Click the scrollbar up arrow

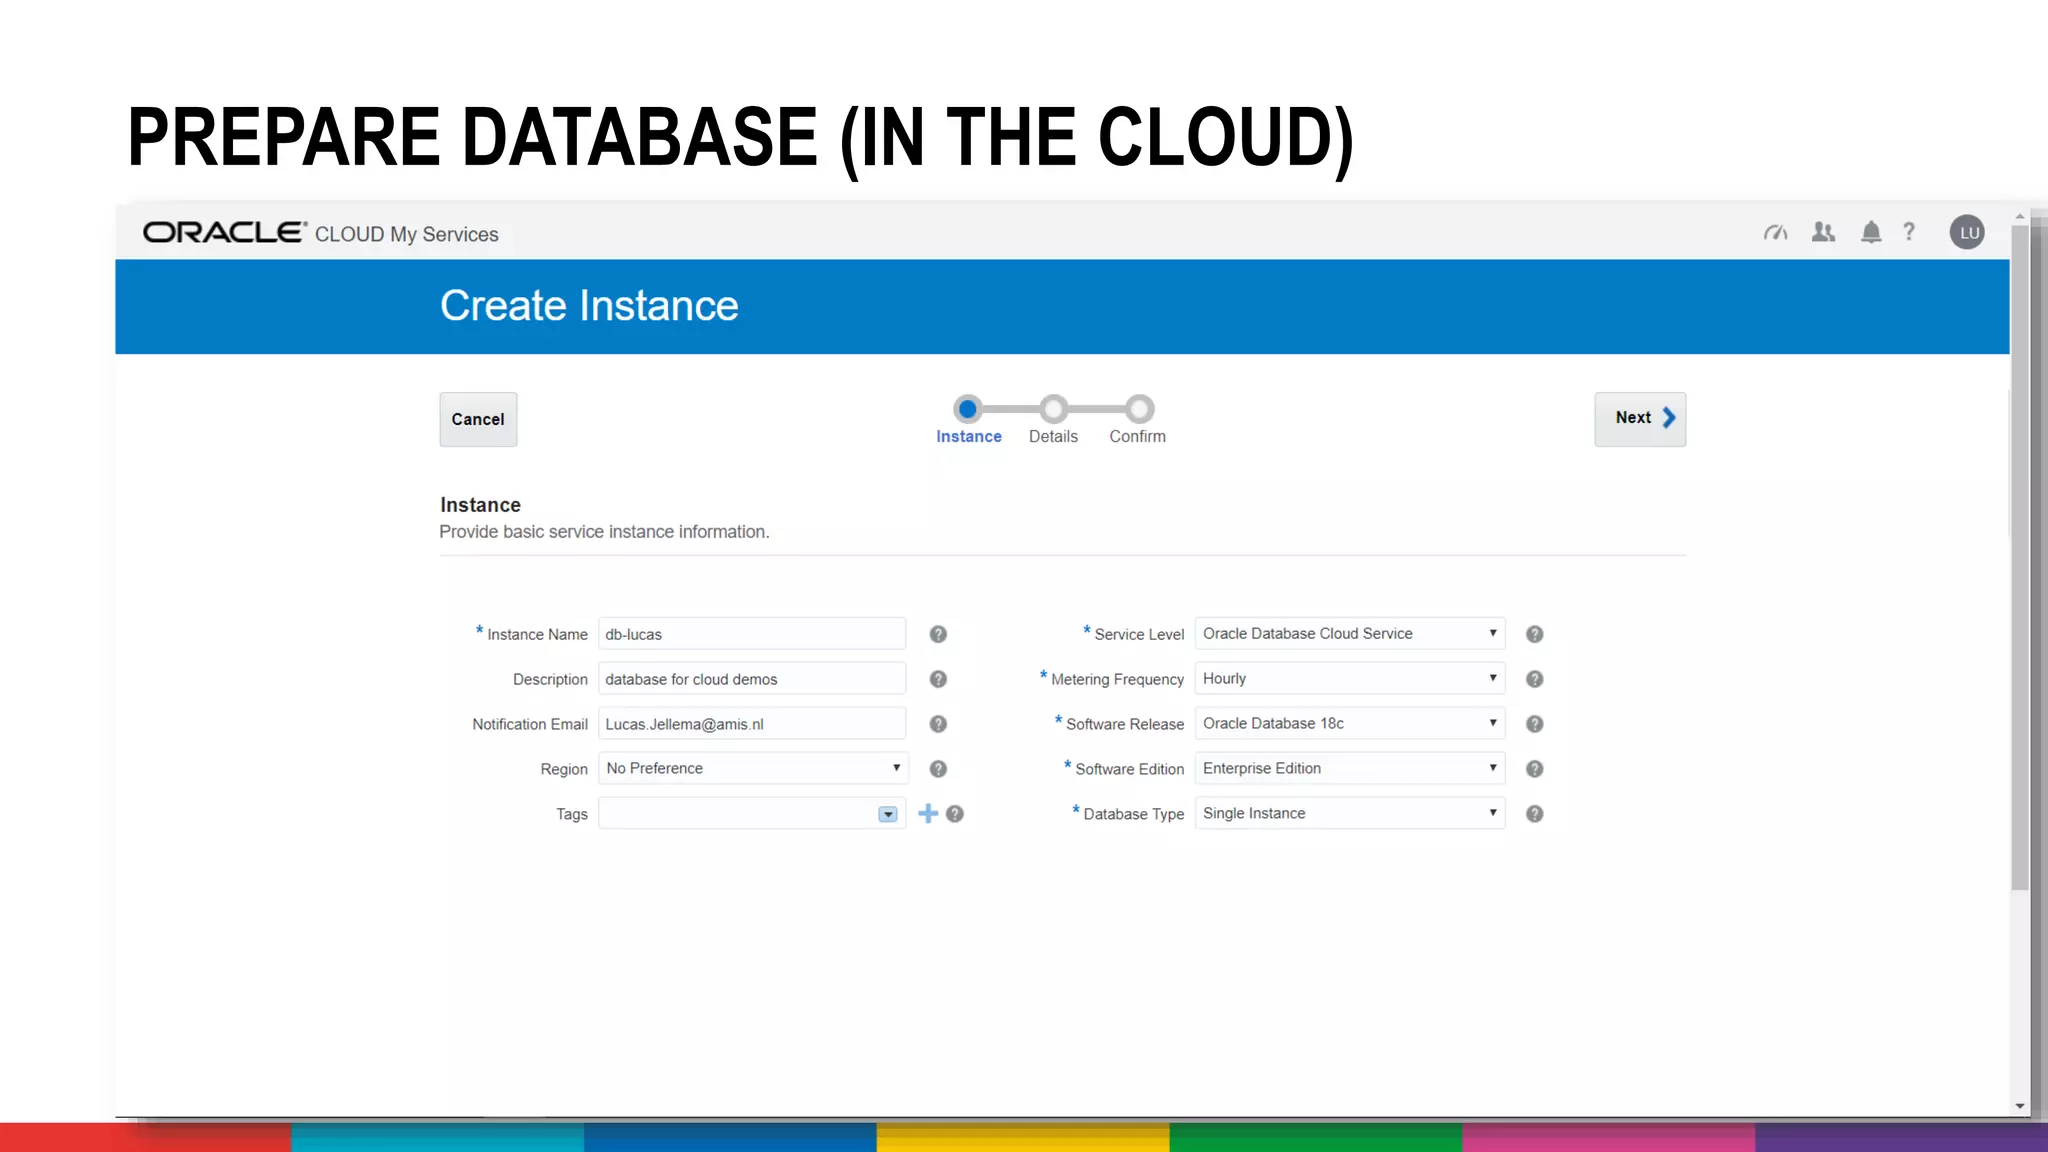(2020, 216)
